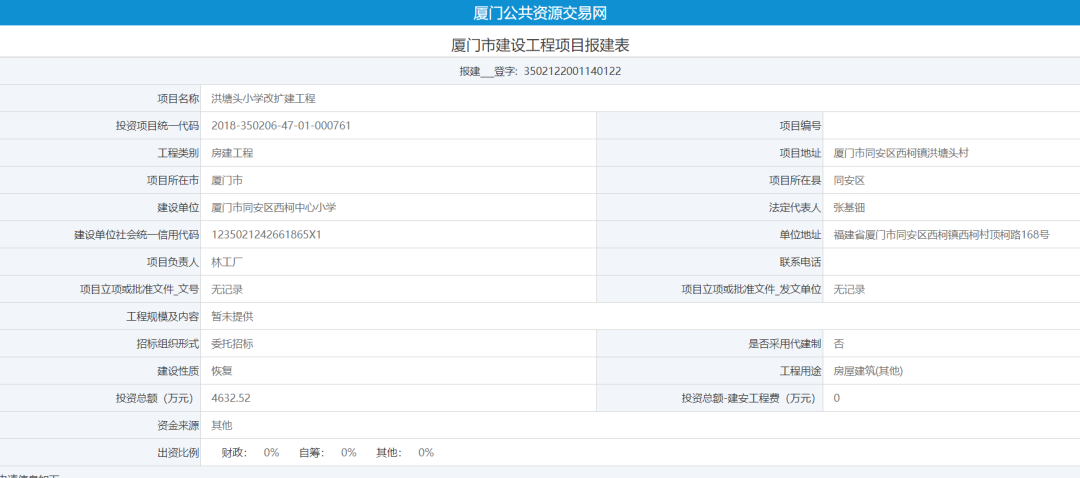Click project manager name 林工厂

coord(227,262)
